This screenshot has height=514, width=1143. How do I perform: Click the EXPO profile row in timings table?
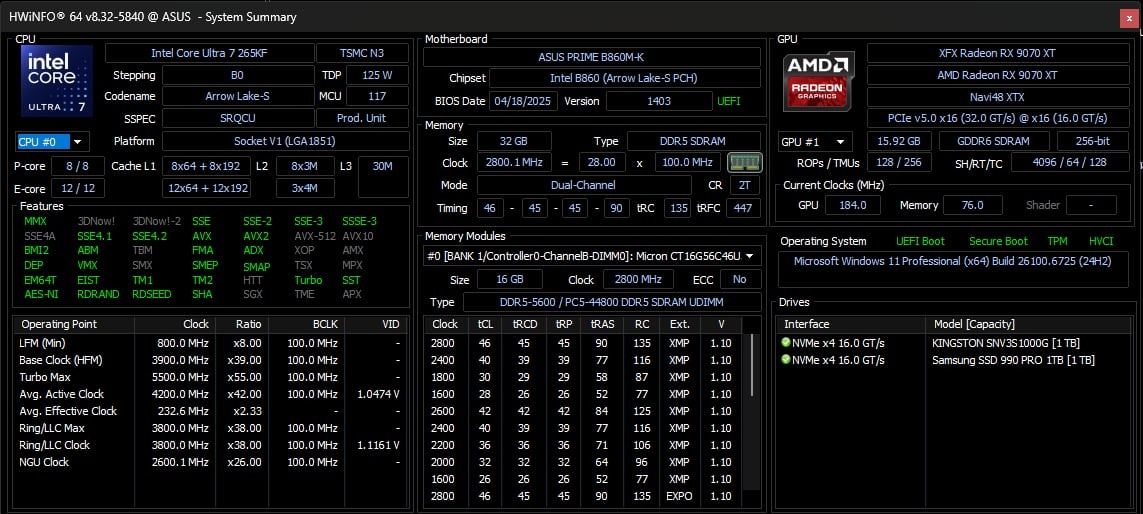click(x=585, y=497)
